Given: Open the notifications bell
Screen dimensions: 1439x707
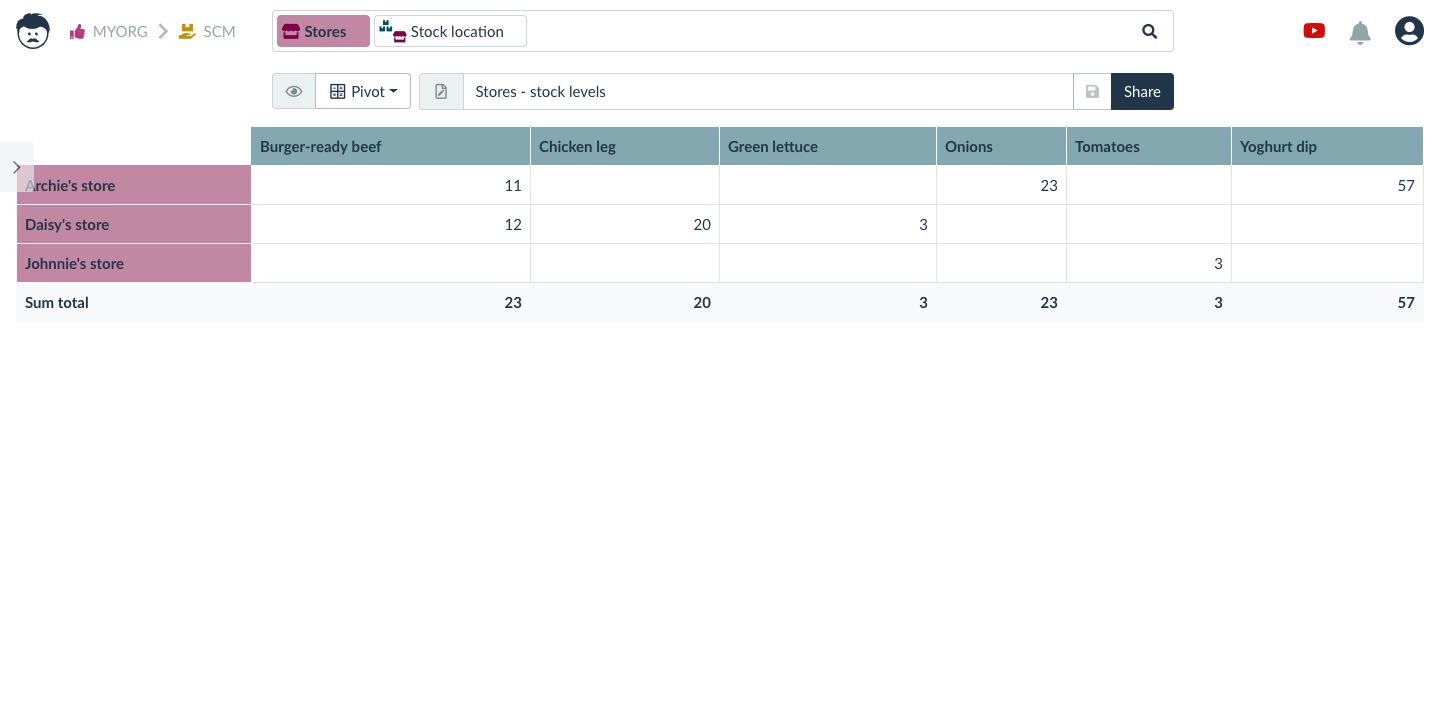Looking at the screenshot, I should [x=1360, y=32].
